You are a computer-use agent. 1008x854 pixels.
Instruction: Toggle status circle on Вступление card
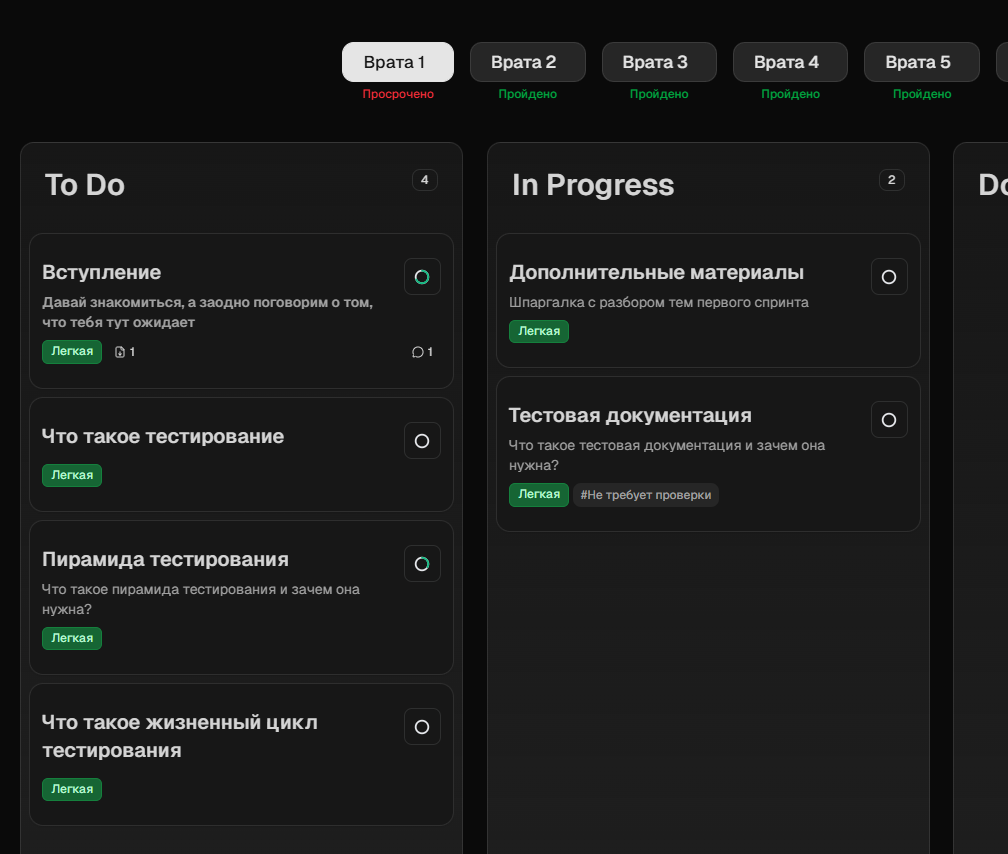tap(422, 277)
